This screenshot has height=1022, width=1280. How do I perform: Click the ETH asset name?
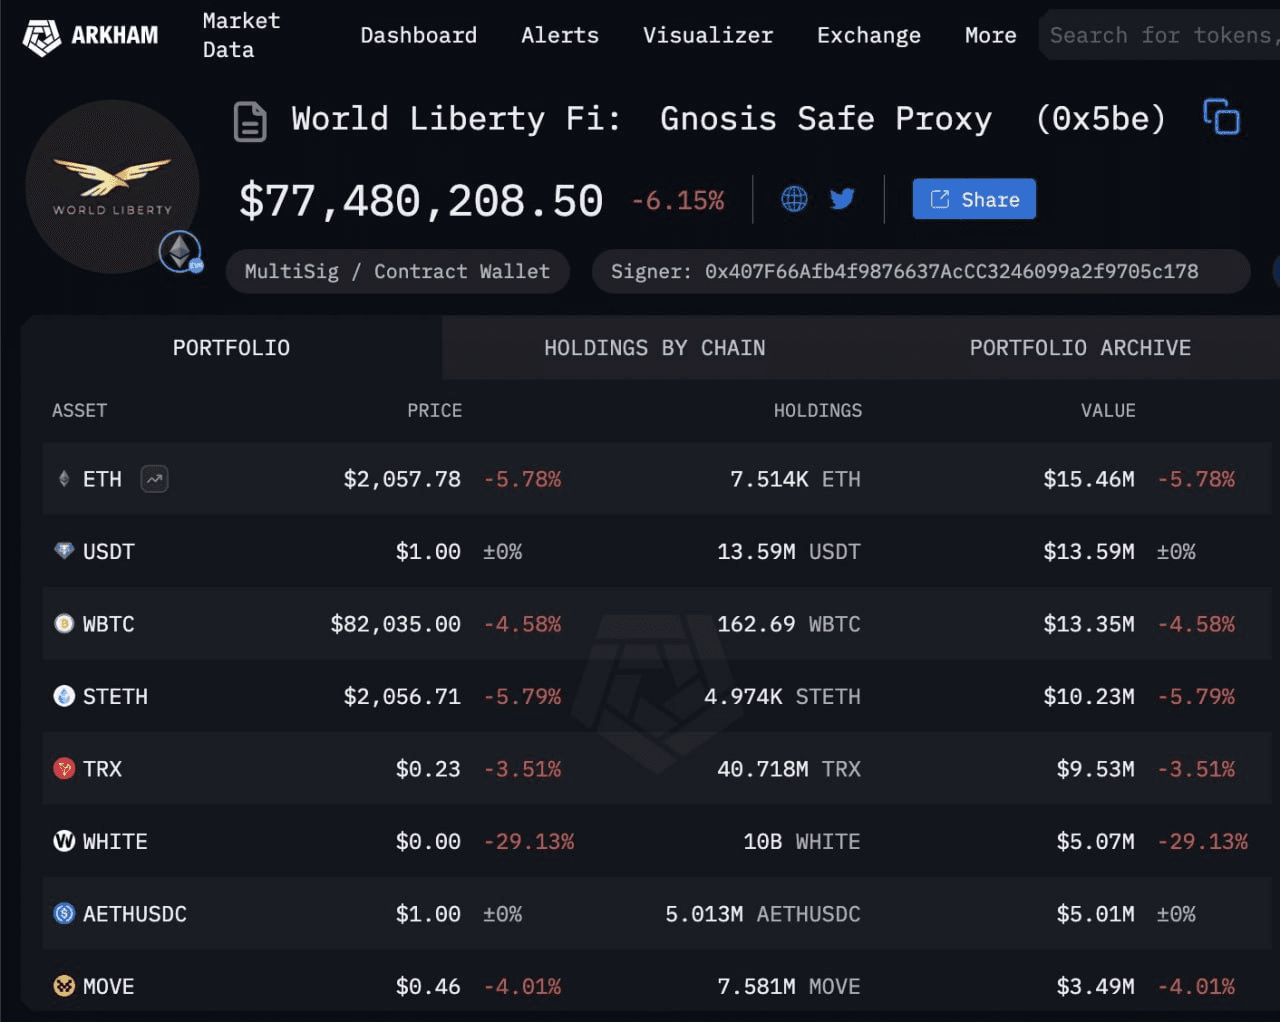[x=102, y=479]
